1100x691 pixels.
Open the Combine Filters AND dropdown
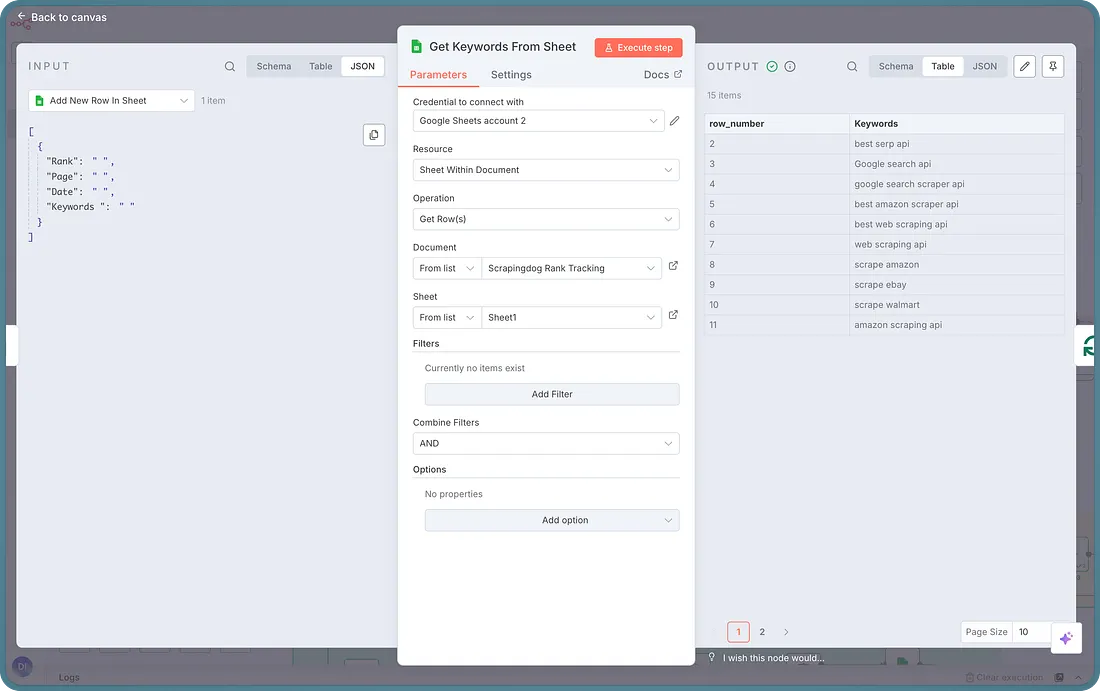pos(545,443)
